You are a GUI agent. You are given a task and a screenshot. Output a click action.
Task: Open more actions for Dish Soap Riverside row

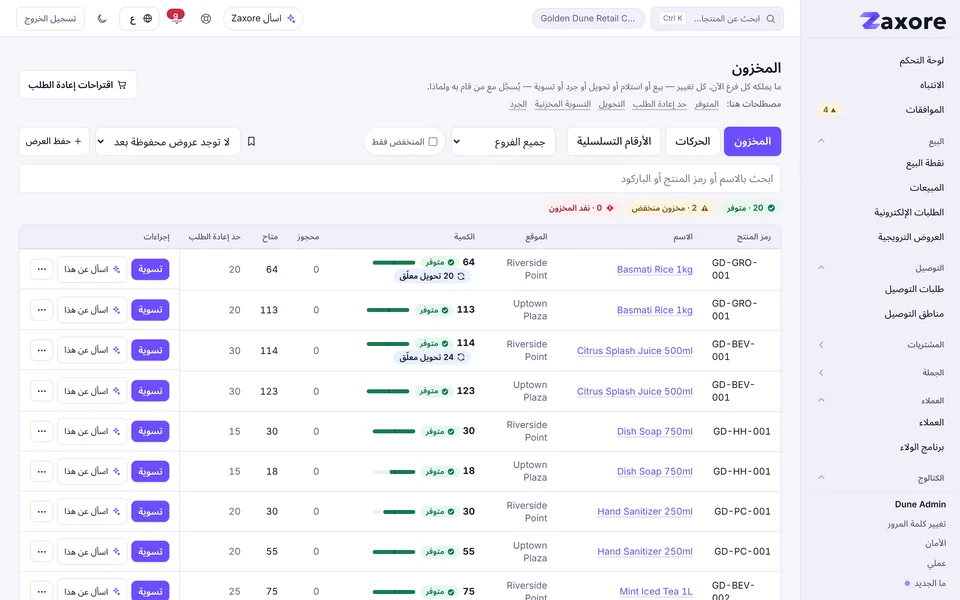(42, 431)
